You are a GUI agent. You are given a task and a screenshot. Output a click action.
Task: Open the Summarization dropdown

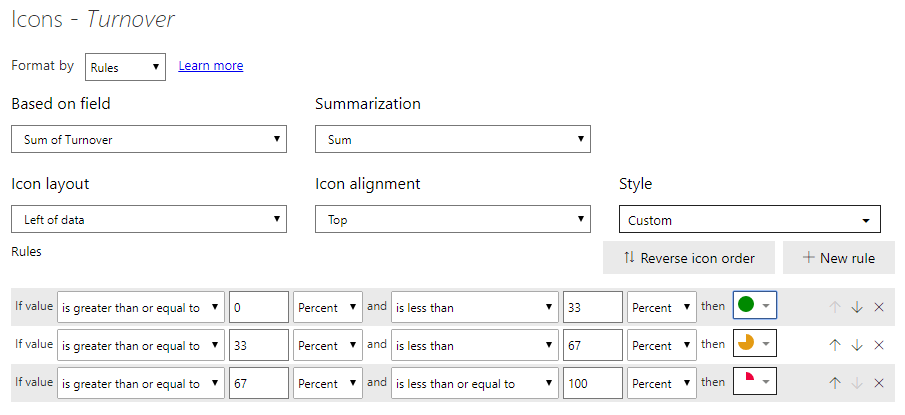click(x=452, y=139)
